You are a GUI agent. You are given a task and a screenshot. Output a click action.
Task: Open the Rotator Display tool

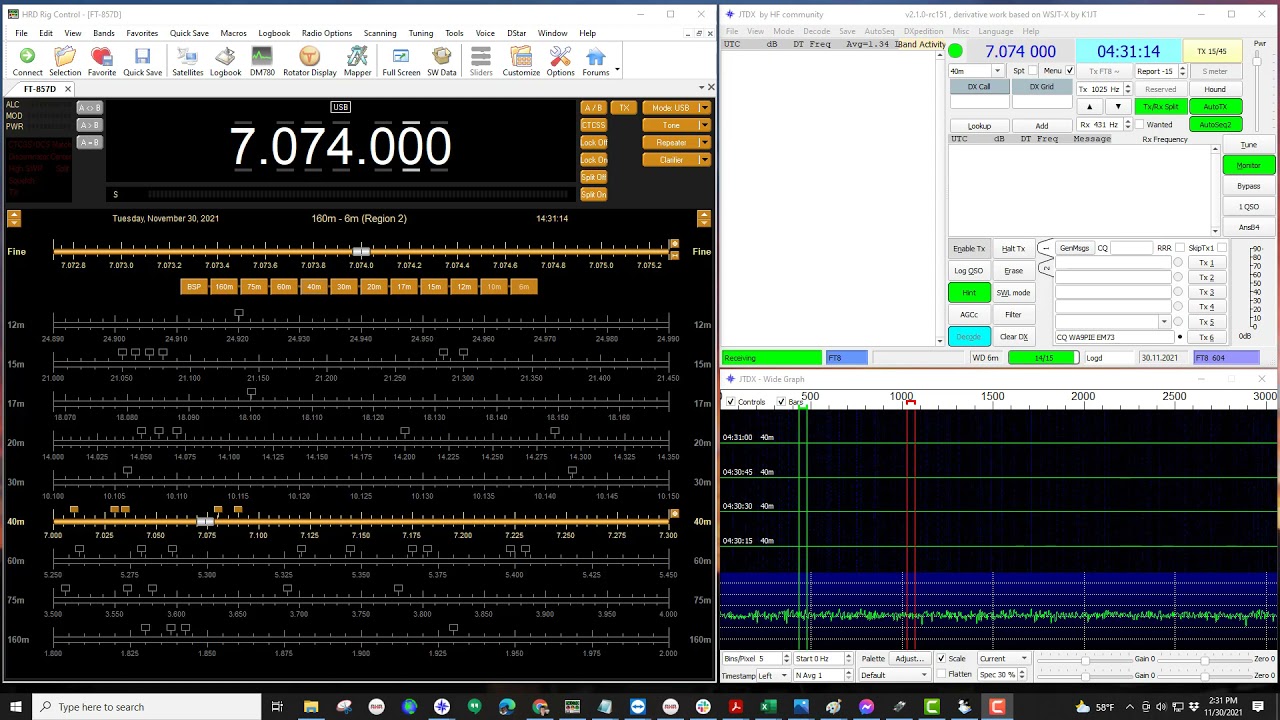click(310, 61)
